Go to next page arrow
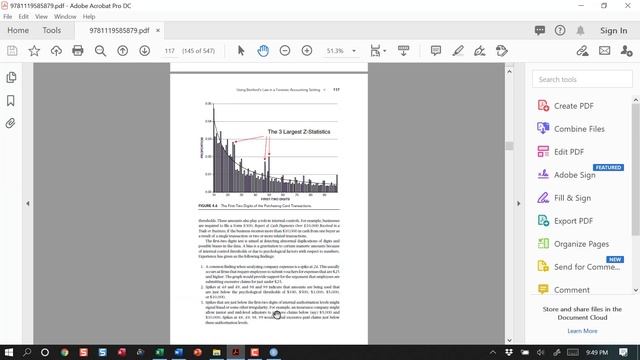The height and width of the screenshot is (360, 640). point(144,51)
